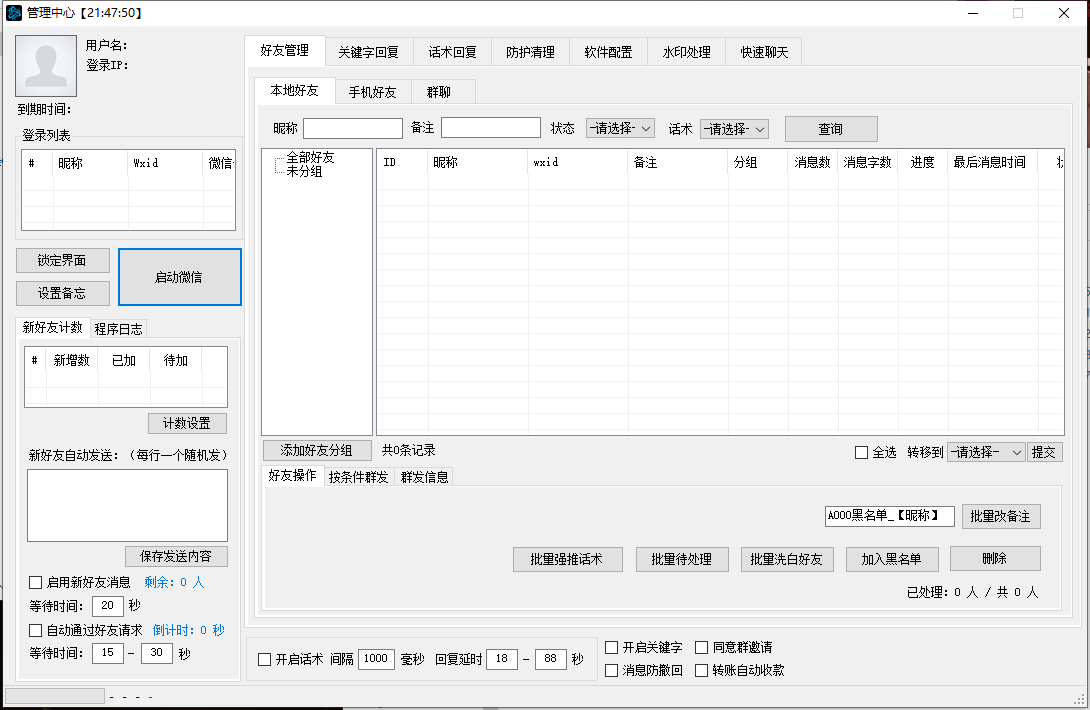
Task: Click 添加好友分组 button
Action: click(x=317, y=451)
